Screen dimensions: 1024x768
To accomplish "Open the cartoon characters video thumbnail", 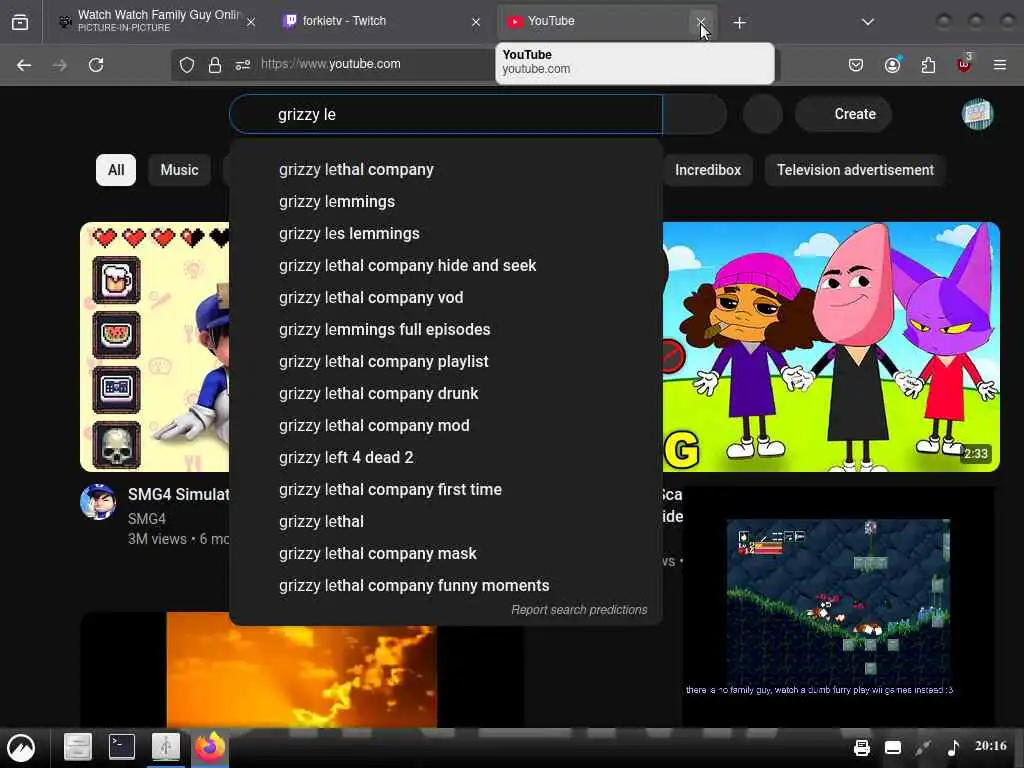I will (x=831, y=347).
